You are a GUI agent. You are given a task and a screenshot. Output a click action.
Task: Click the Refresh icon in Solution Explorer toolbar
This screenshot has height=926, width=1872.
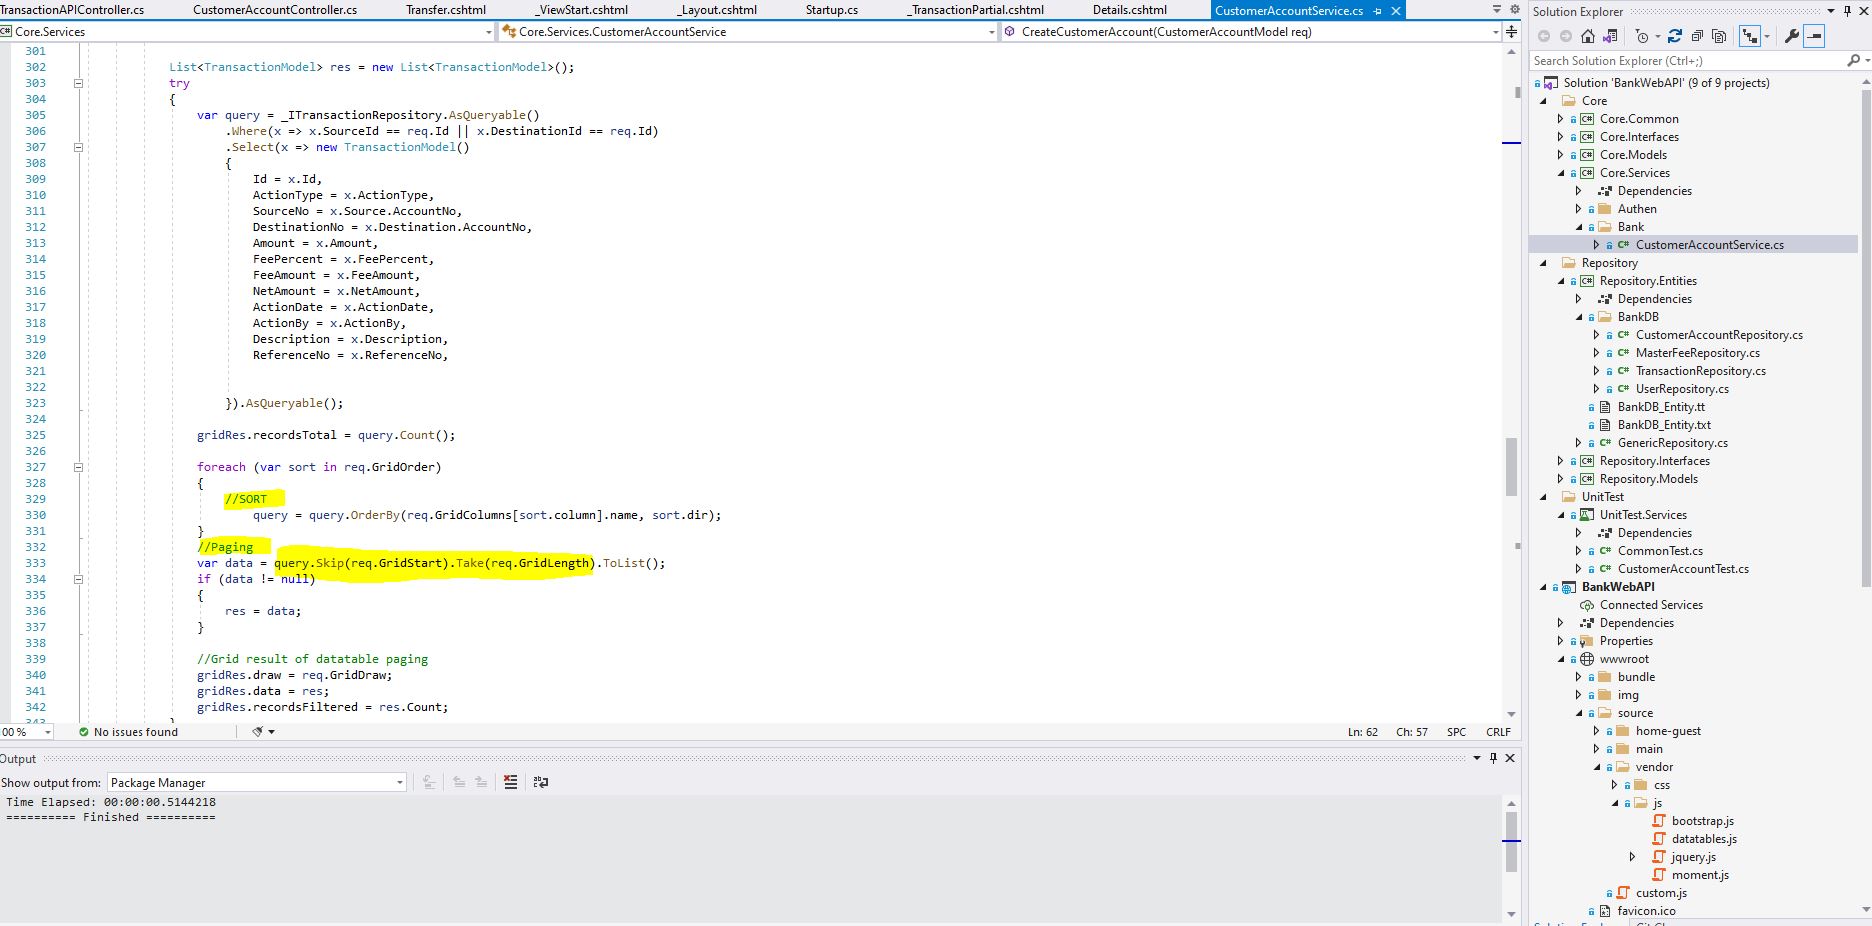(1675, 37)
